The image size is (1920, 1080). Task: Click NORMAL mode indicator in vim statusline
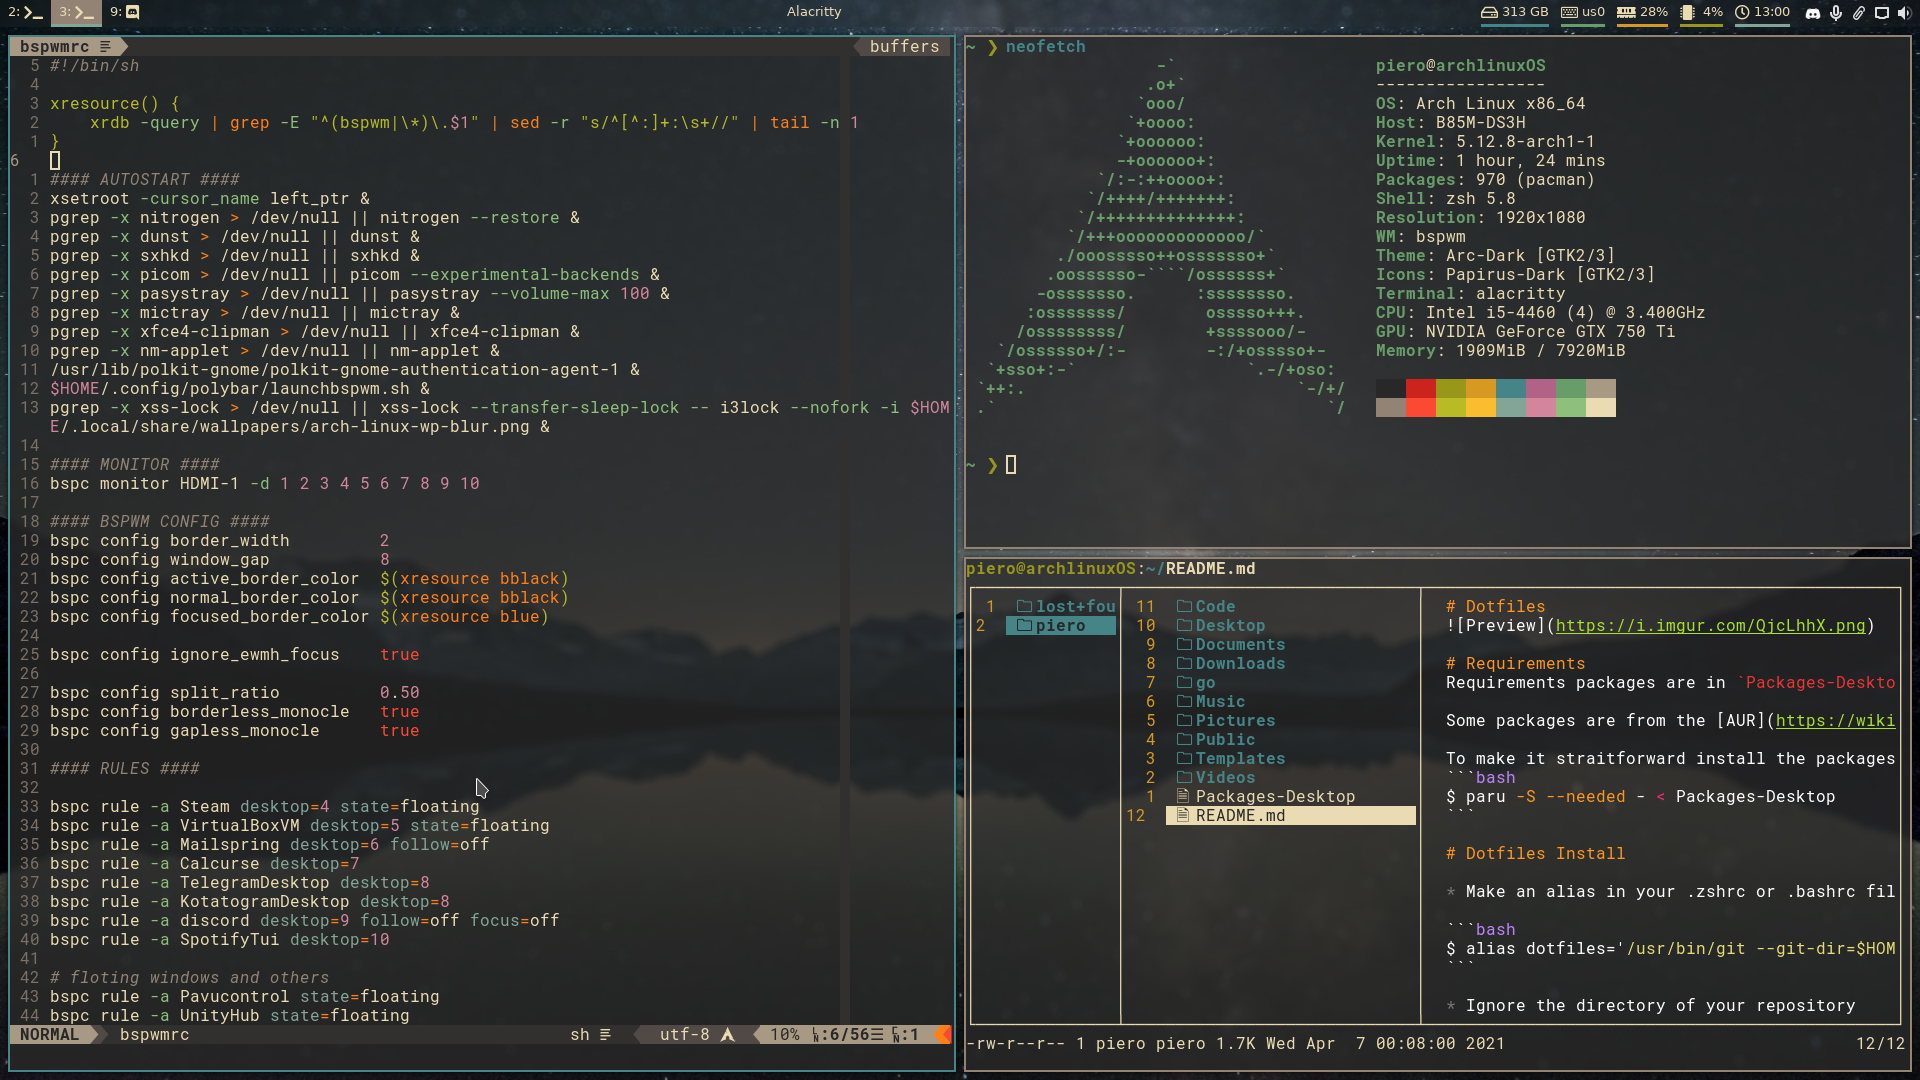pyautogui.click(x=50, y=1034)
